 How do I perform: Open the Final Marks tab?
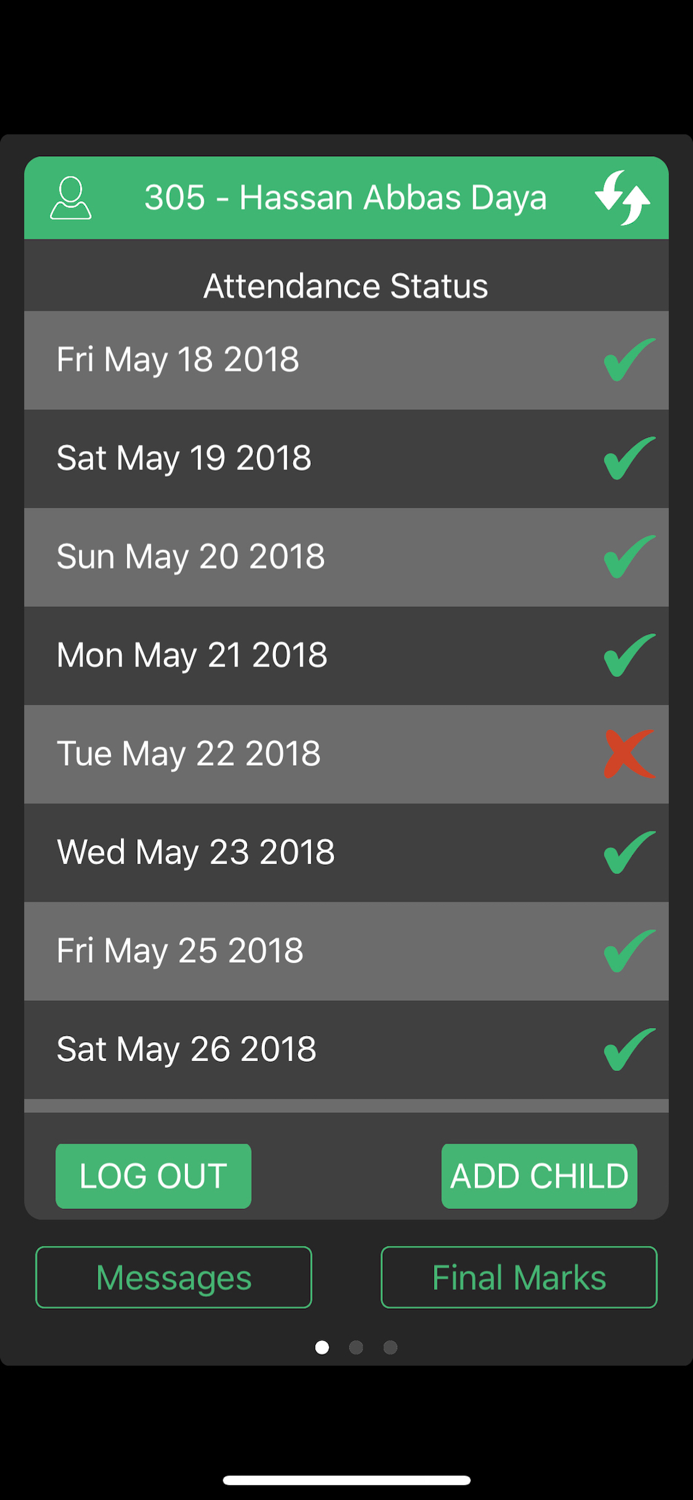pyautogui.click(x=519, y=1277)
